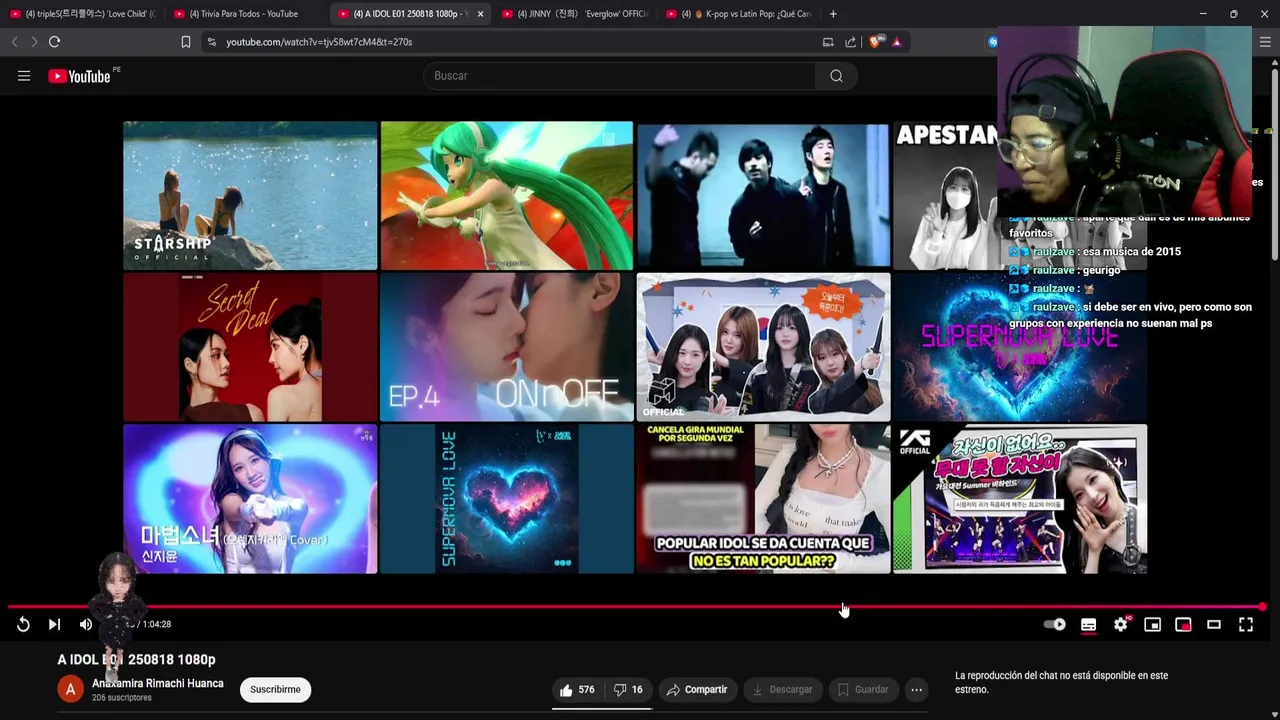Click the Descargar download button
Screen dimensions: 1280x720
[782, 689]
